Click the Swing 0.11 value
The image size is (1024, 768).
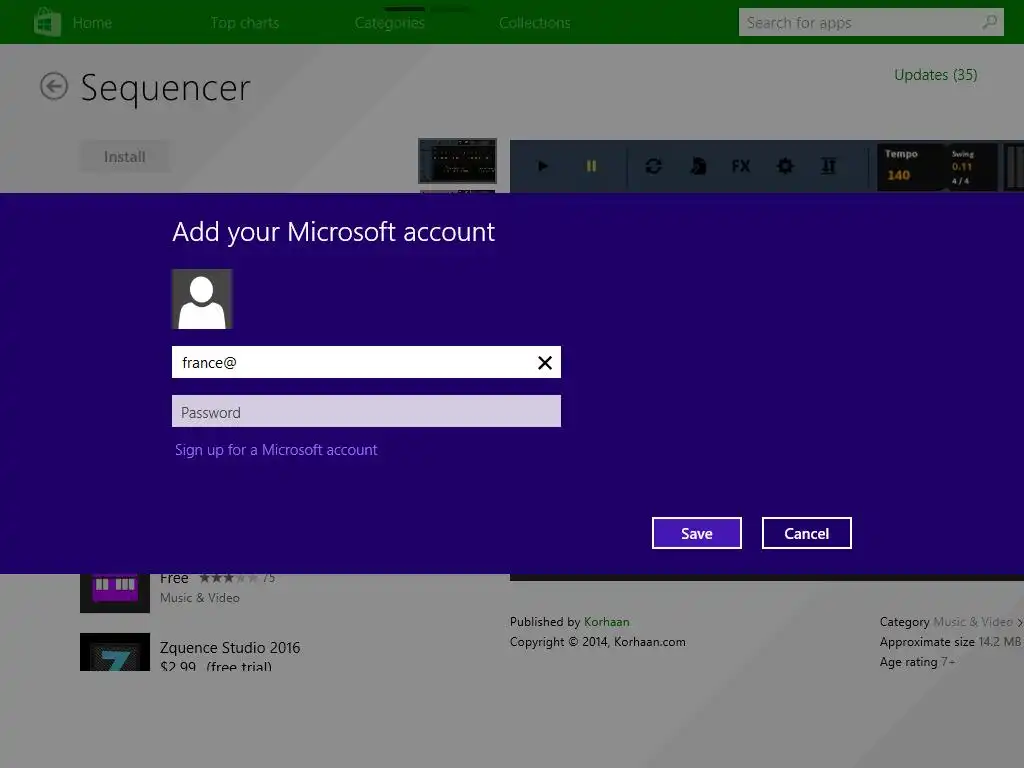(x=962, y=167)
